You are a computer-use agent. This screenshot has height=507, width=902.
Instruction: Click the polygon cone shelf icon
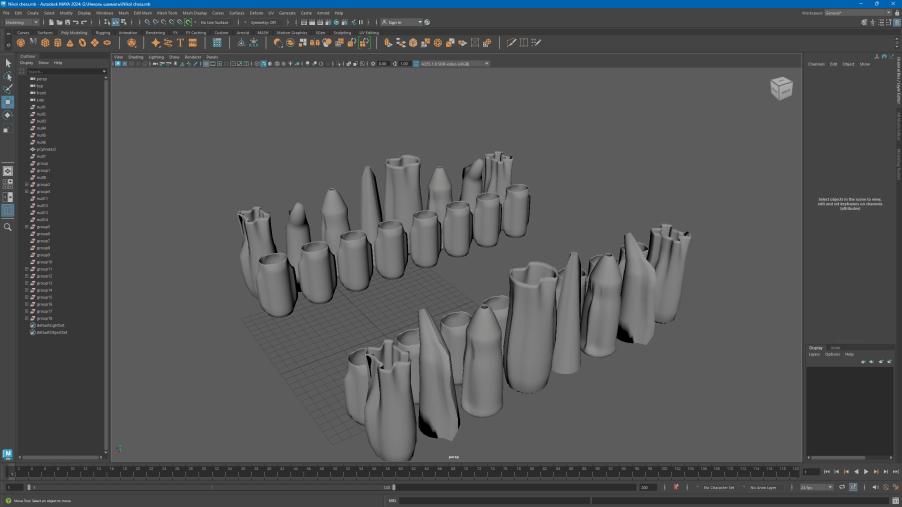point(70,43)
